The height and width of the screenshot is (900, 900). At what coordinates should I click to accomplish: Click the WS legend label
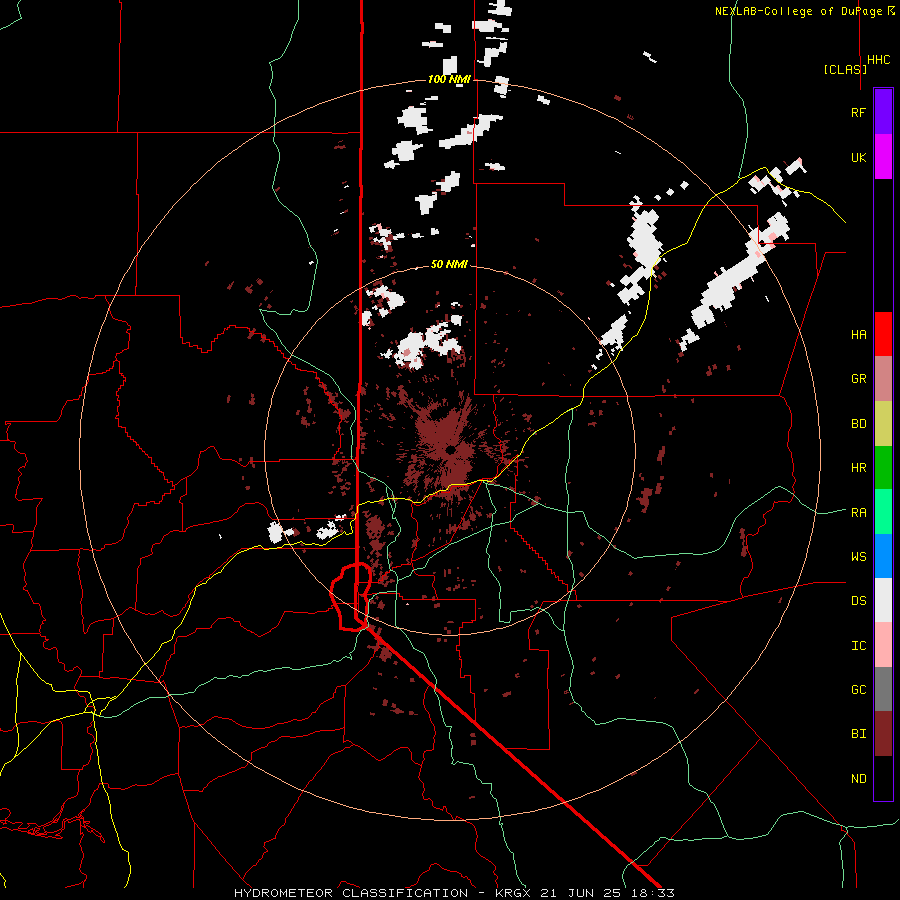858,557
